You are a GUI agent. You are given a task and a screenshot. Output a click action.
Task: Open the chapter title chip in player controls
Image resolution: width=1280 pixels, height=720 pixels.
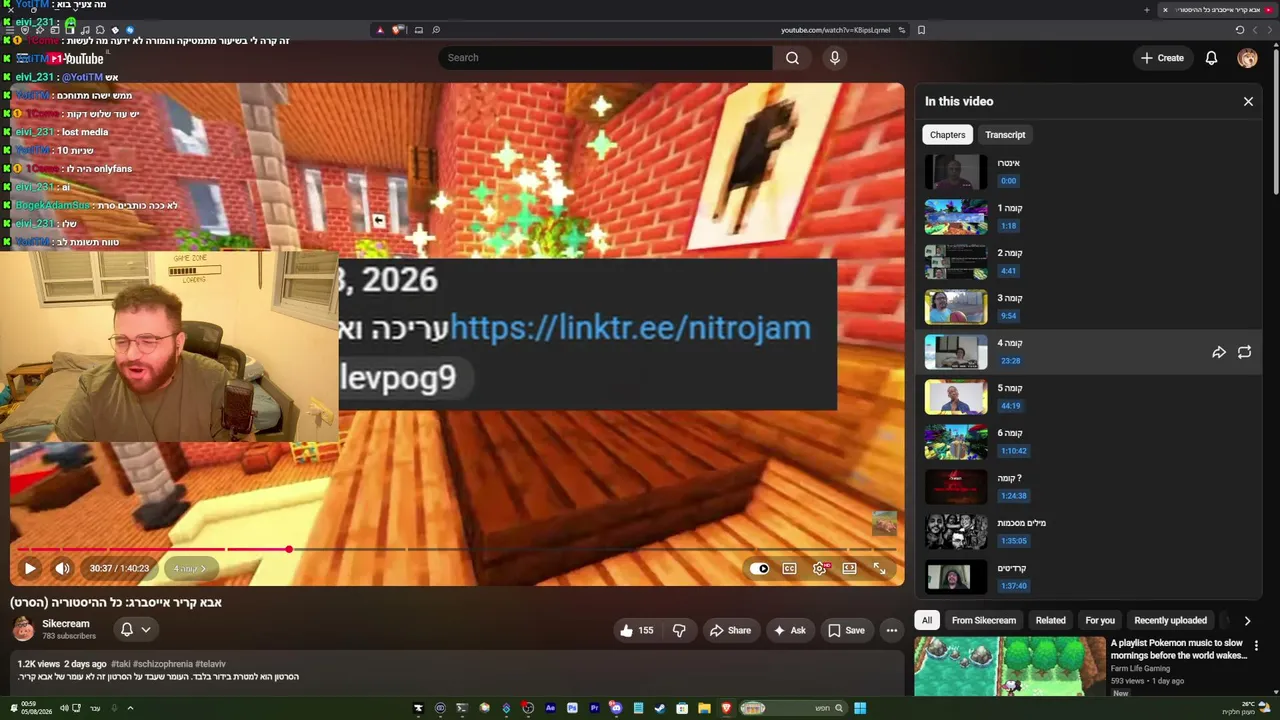tap(190, 569)
